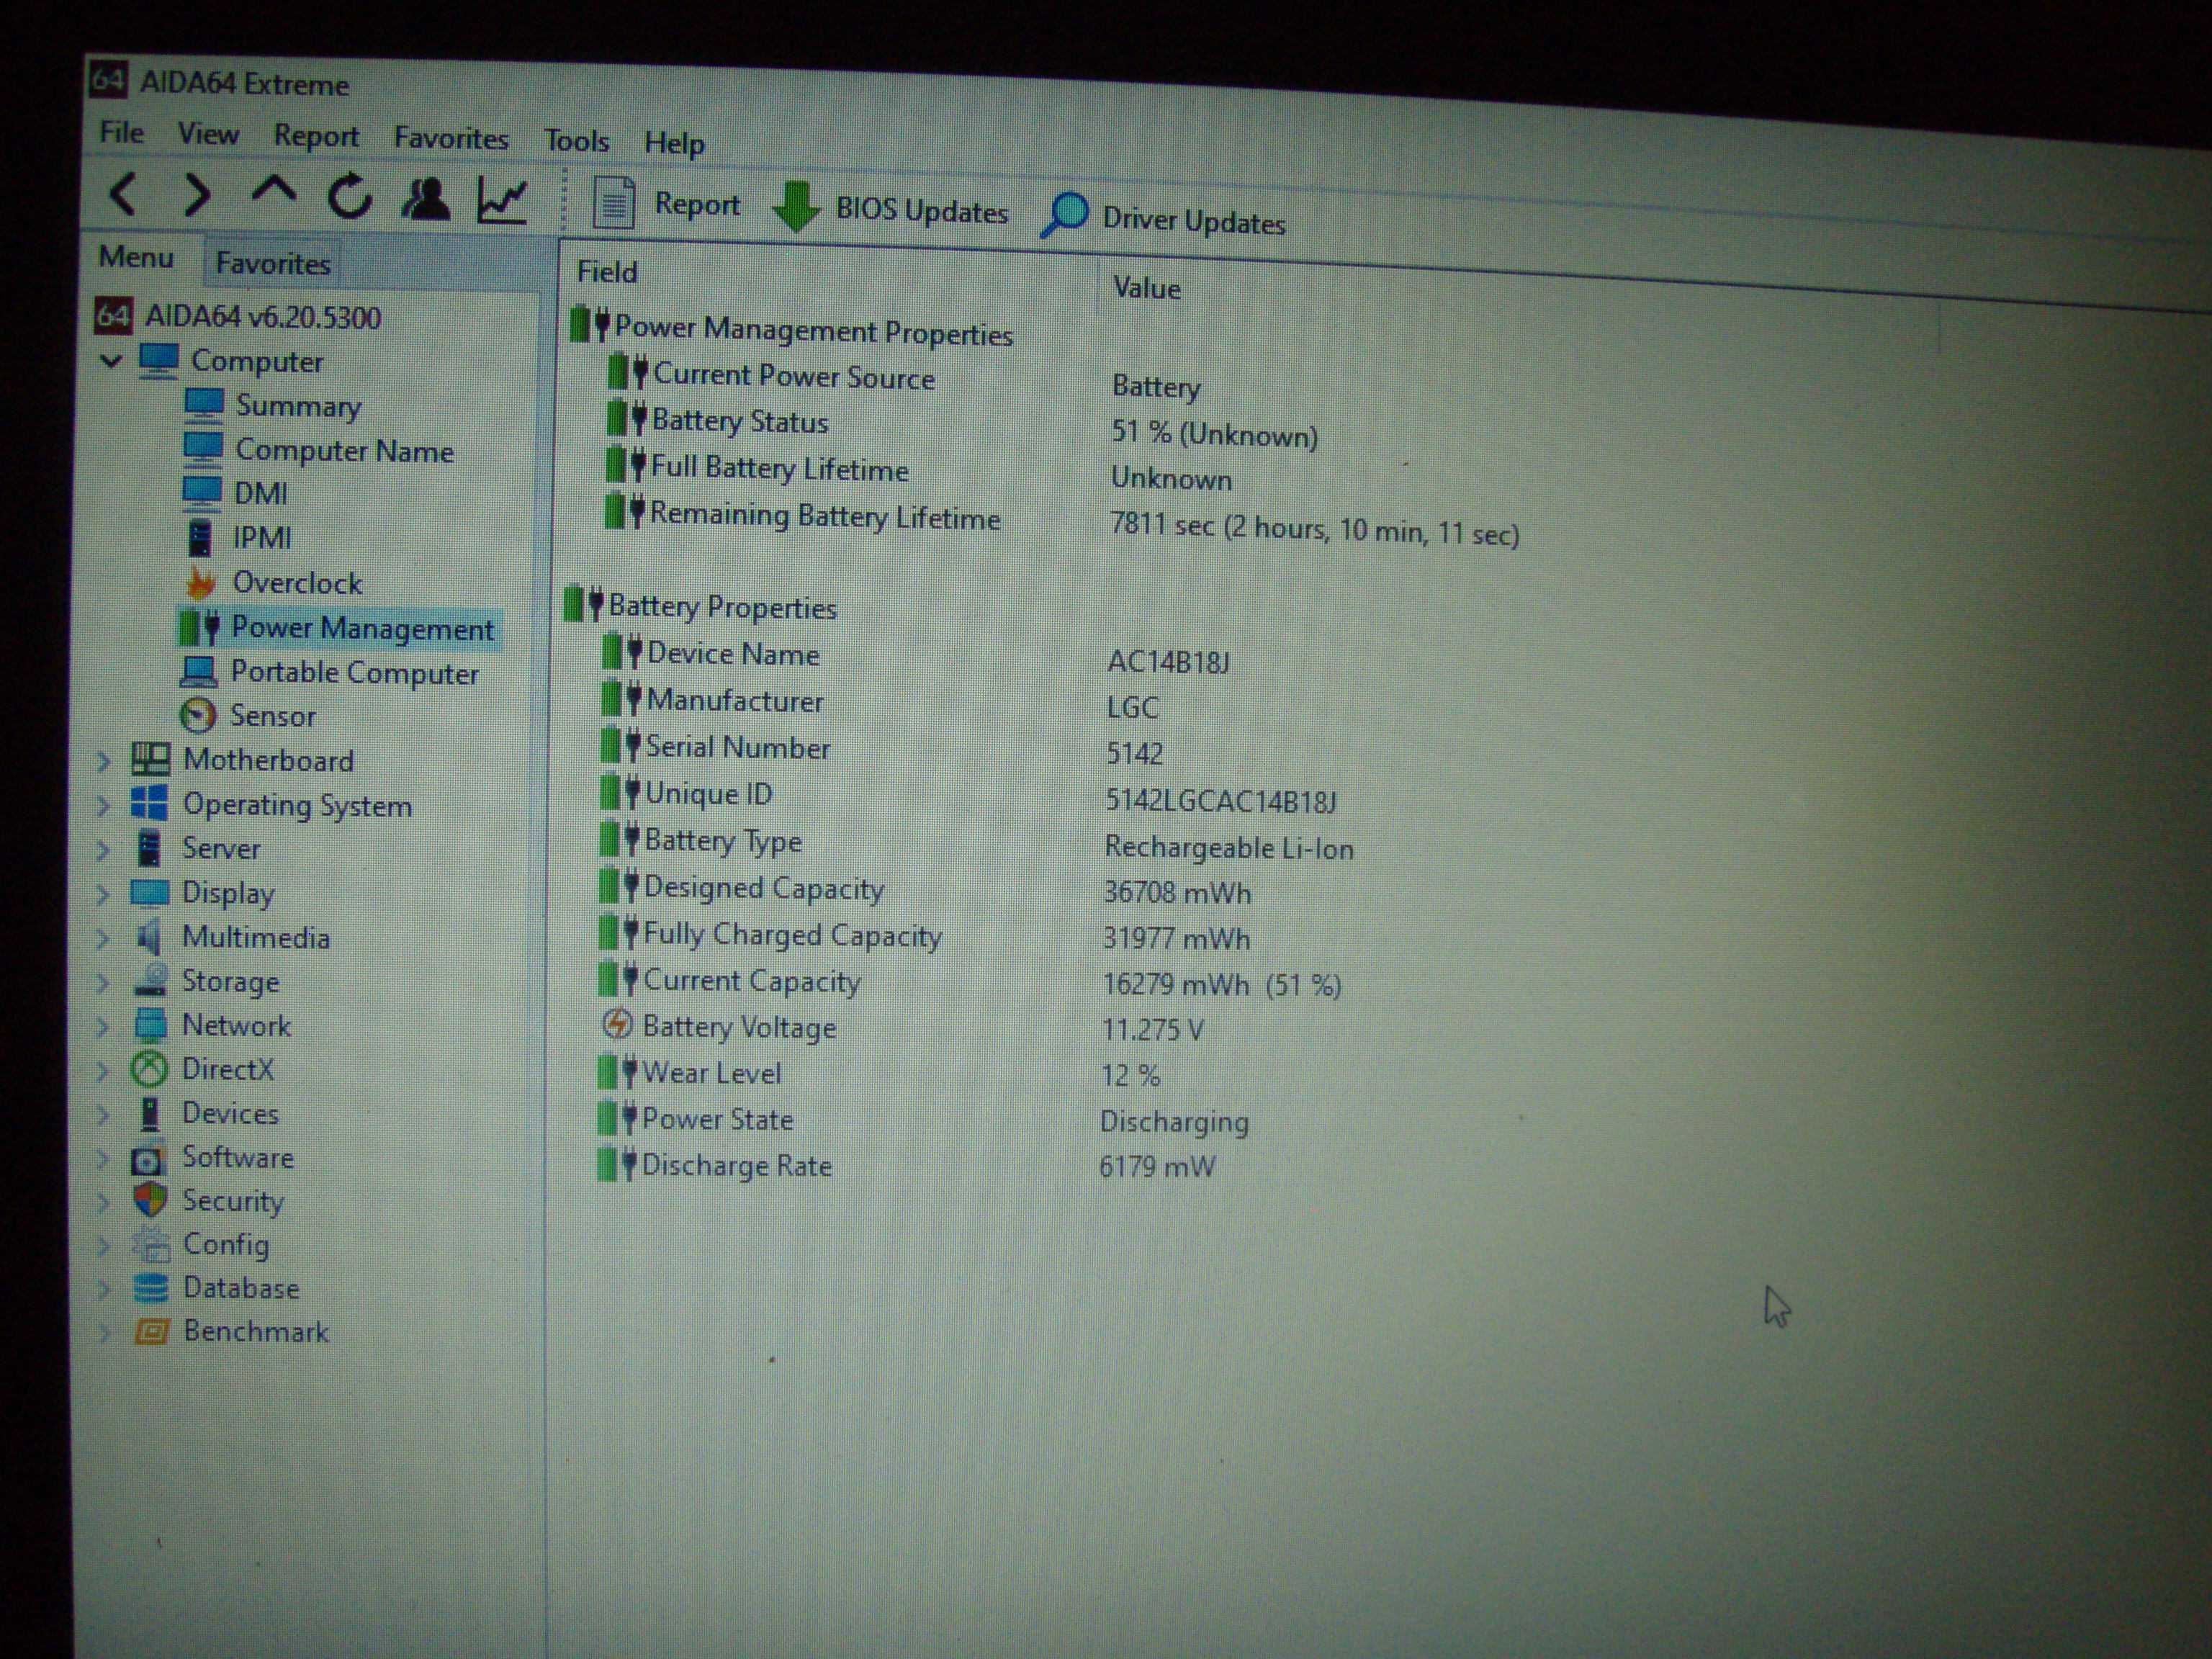Expand the Network tree node
Screen dimensions: 2212x1659
coord(103,1026)
